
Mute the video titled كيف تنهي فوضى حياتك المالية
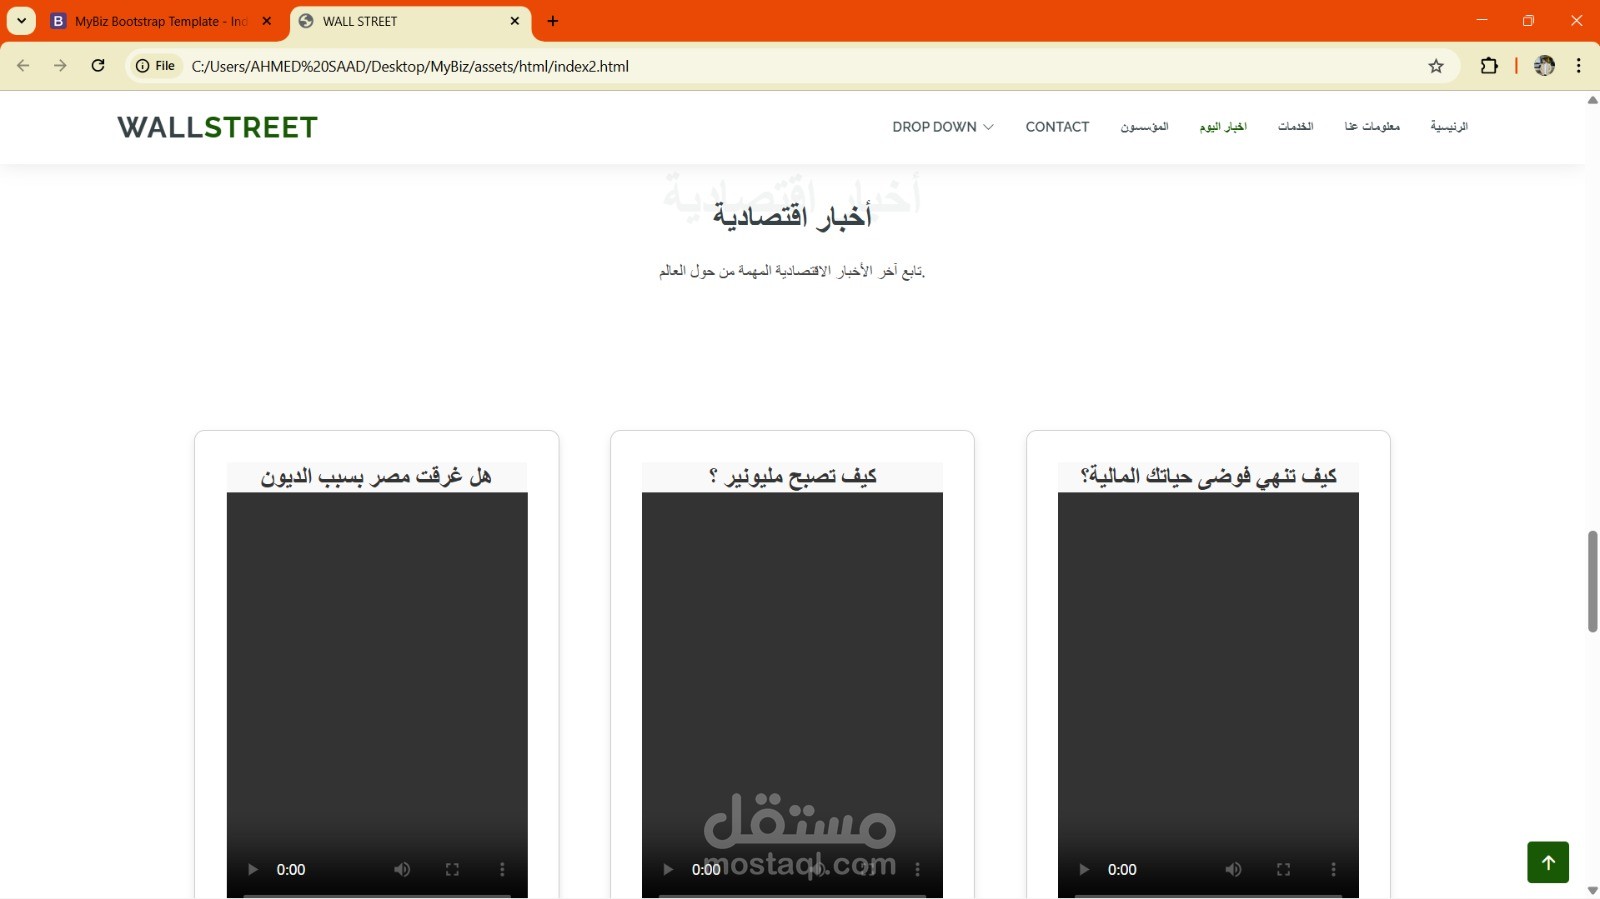pyautogui.click(x=1233, y=870)
